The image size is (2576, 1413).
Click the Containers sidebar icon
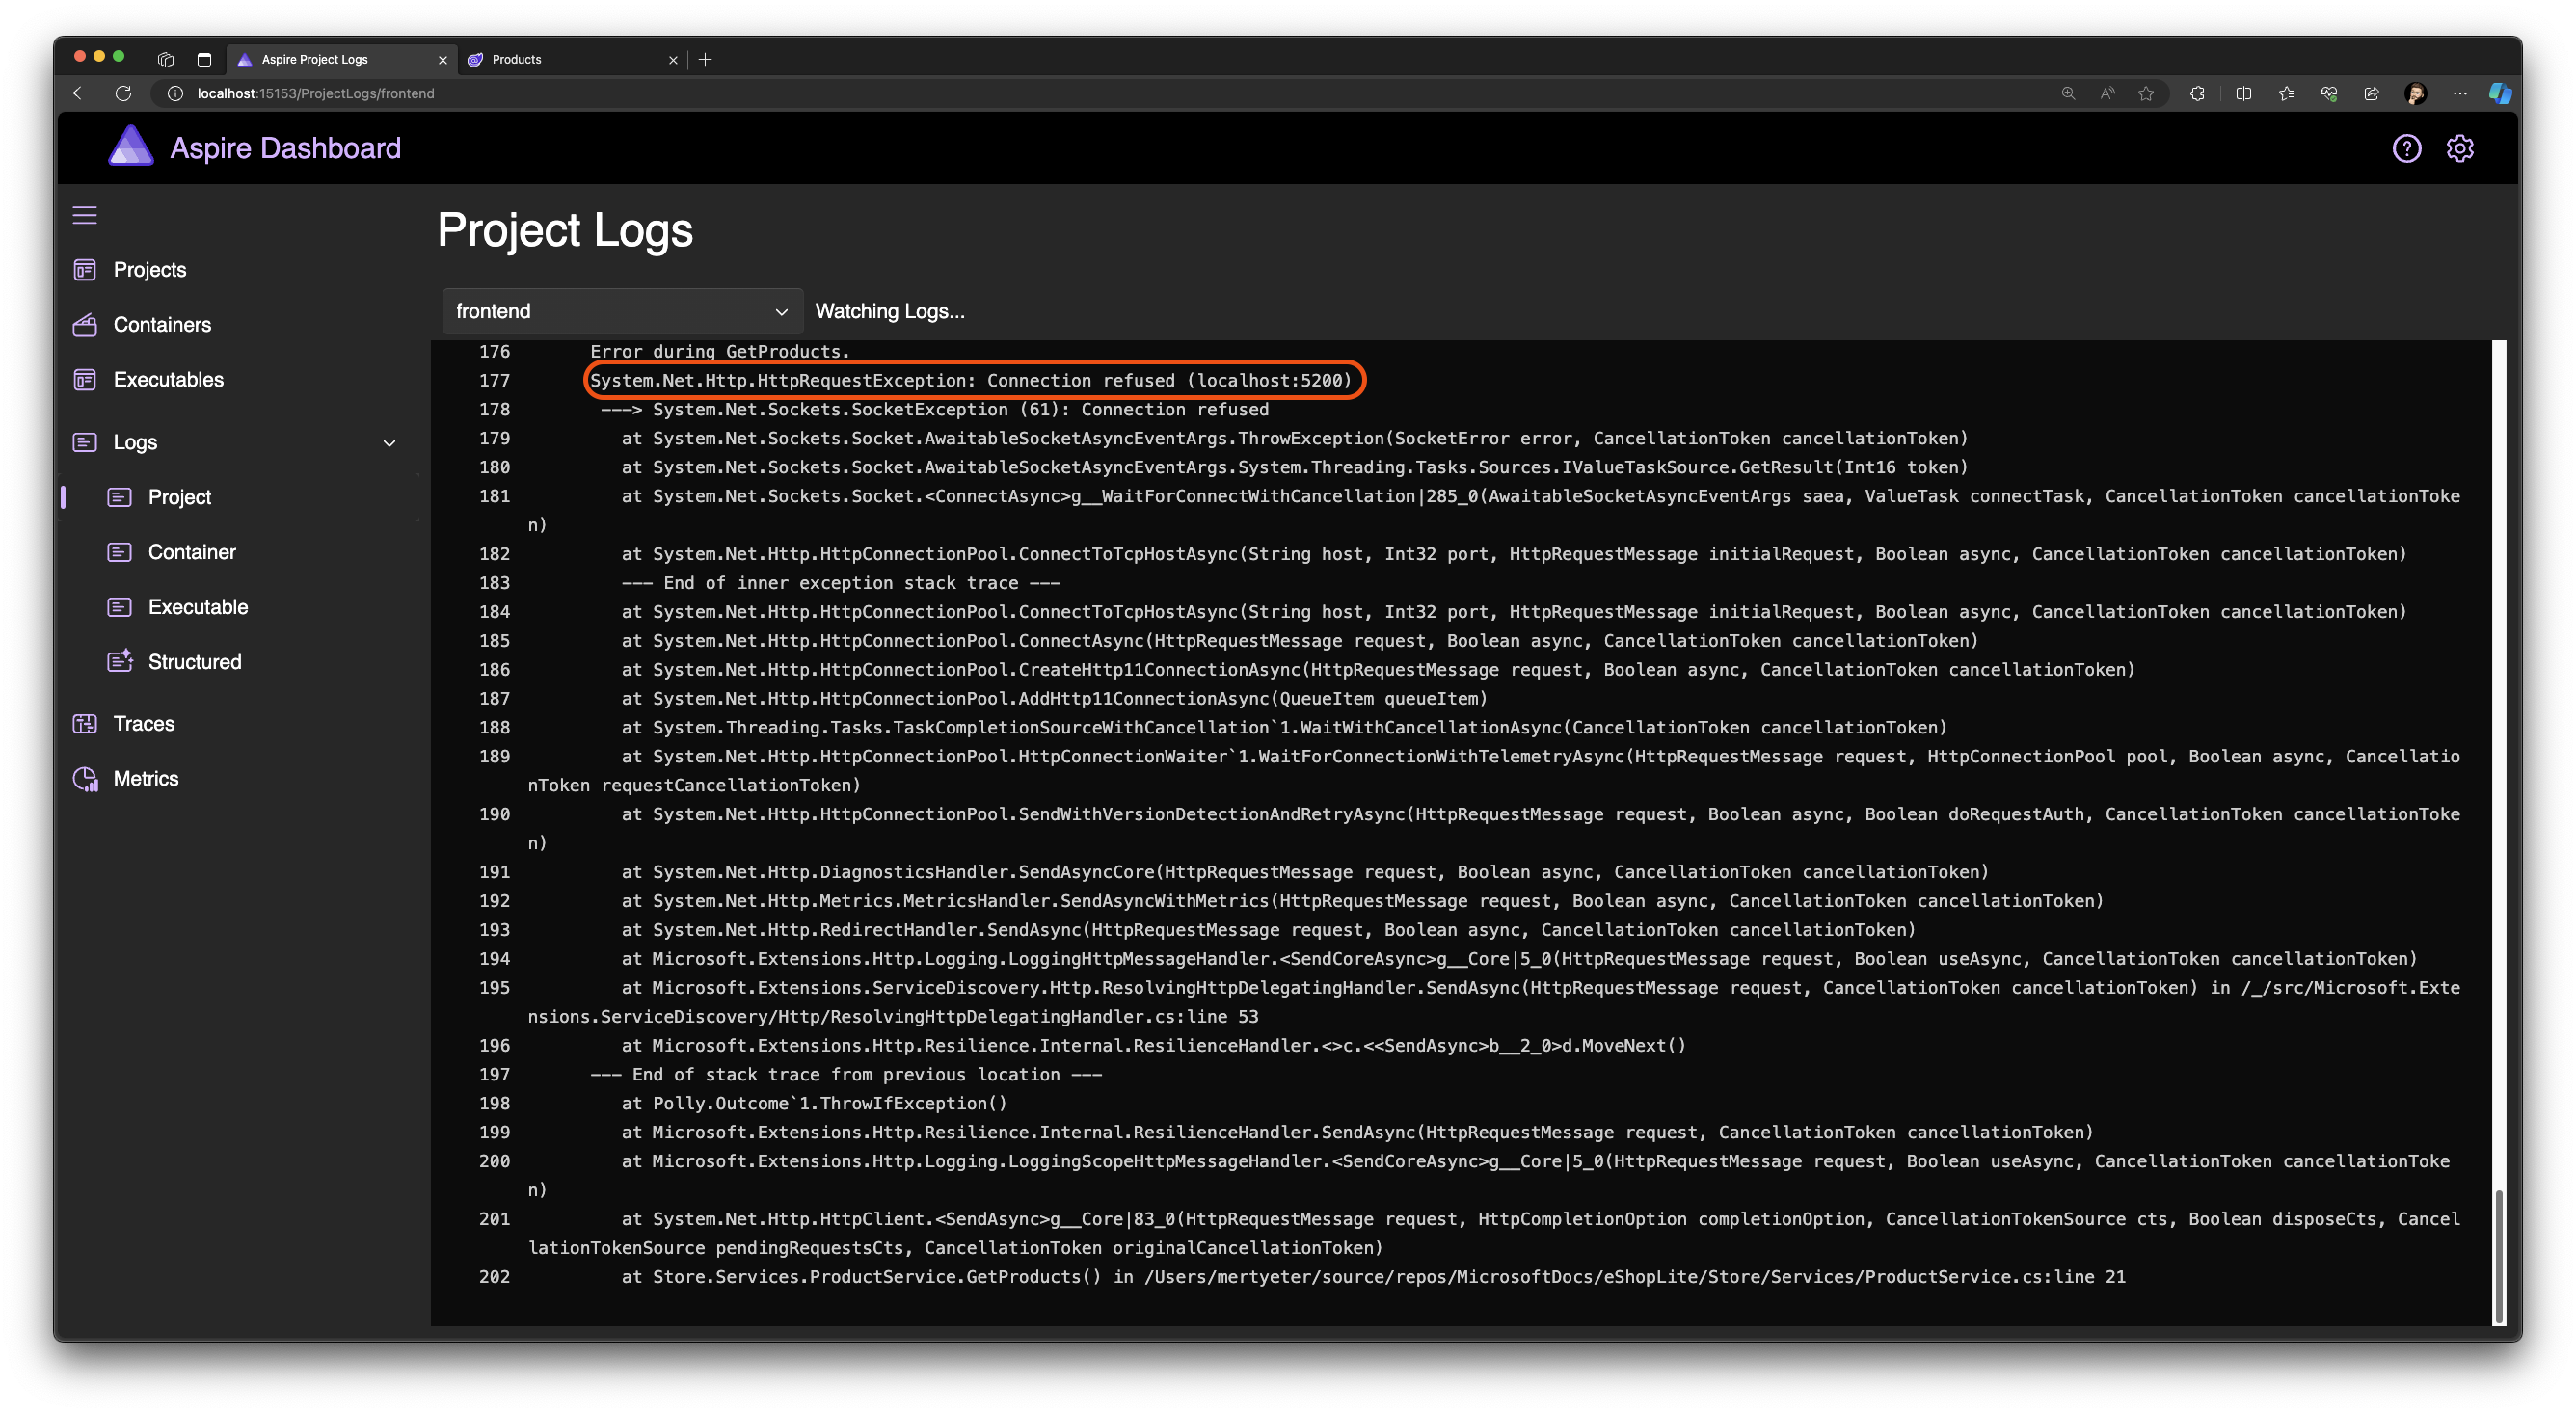point(85,325)
